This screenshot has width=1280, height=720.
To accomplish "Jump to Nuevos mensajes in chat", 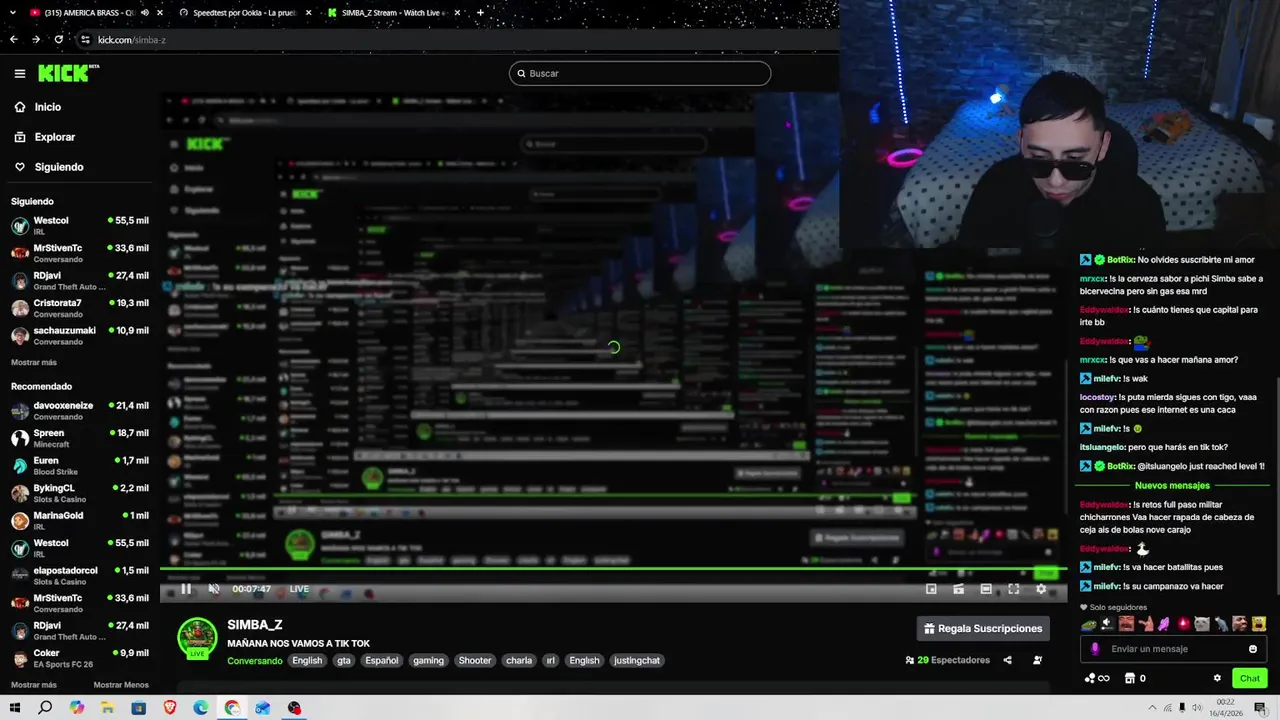I will click(x=1172, y=485).
